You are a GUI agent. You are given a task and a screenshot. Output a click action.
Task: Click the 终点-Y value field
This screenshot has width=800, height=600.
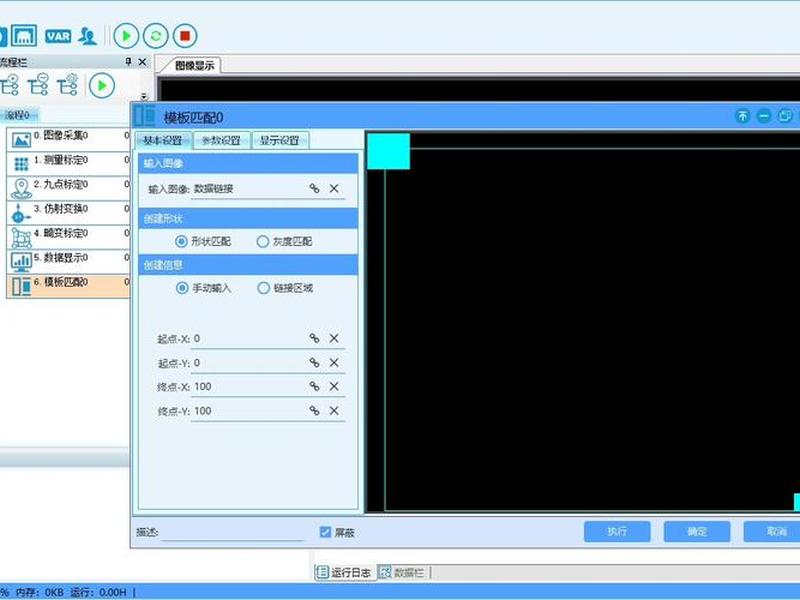(247, 411)
